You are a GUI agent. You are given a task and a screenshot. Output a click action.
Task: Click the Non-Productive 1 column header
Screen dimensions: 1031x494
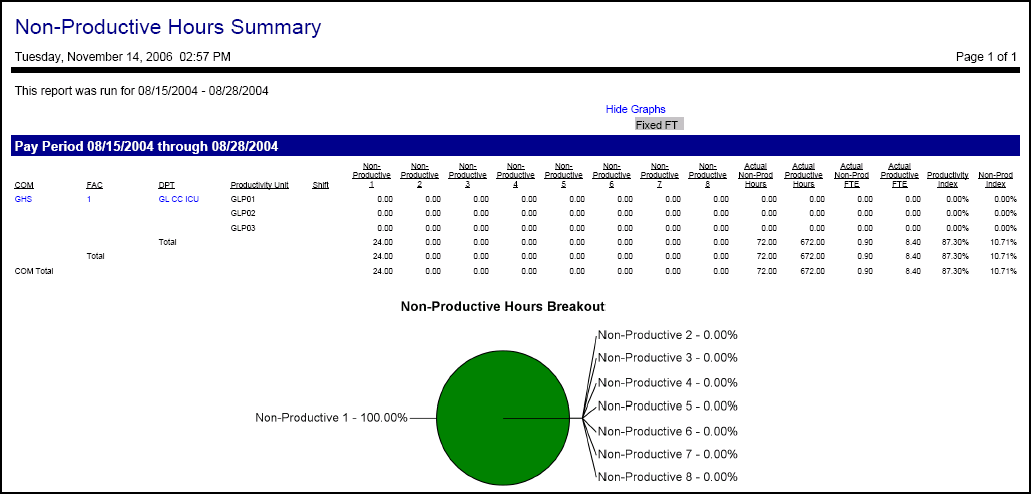(371, 175)
